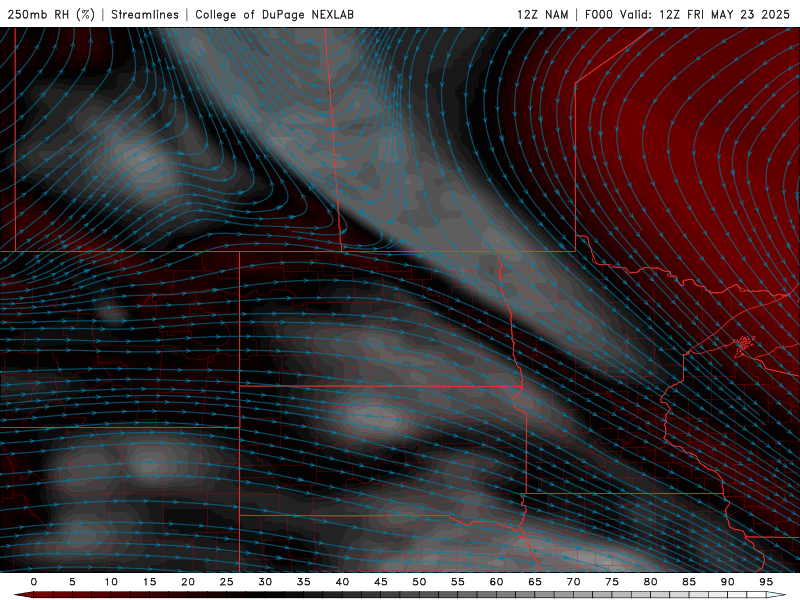The width and height of the screenshot is (800, 600).
Task: Click the "12Z NAM" model label
Action: click(x=542, y=14)
